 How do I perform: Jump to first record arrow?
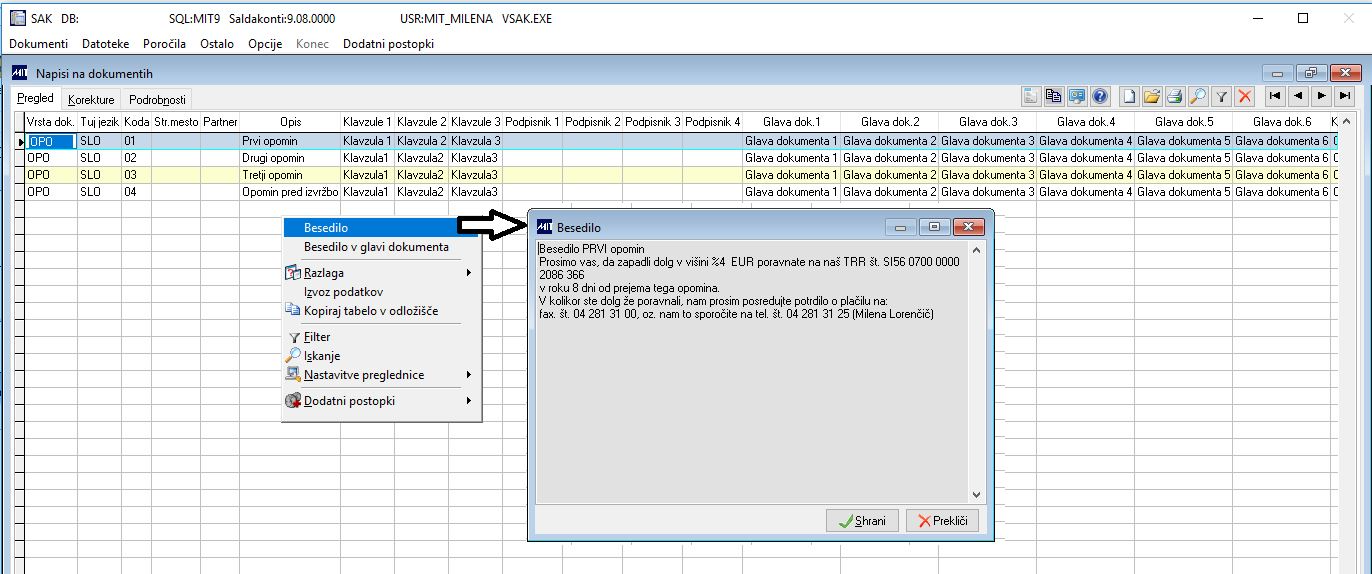(x=1274, y=96)
